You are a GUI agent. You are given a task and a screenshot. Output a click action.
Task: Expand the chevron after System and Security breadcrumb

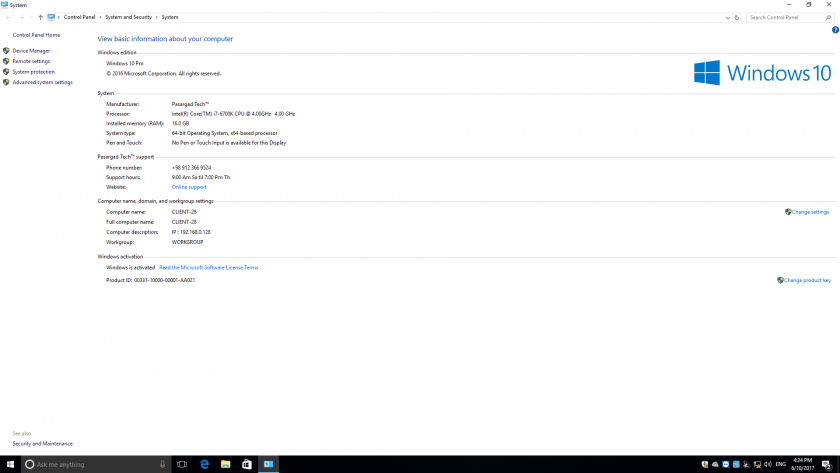[157, 17]
